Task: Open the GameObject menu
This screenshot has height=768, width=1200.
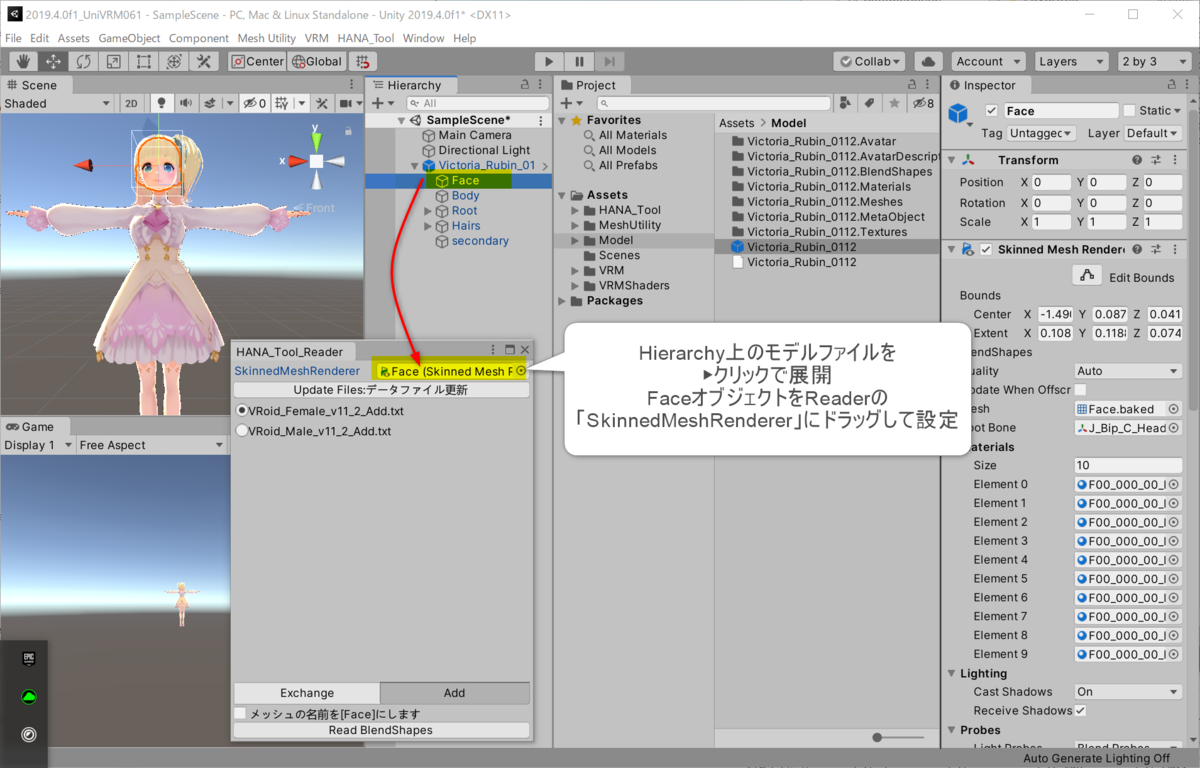Action: [x=129, y=38]
